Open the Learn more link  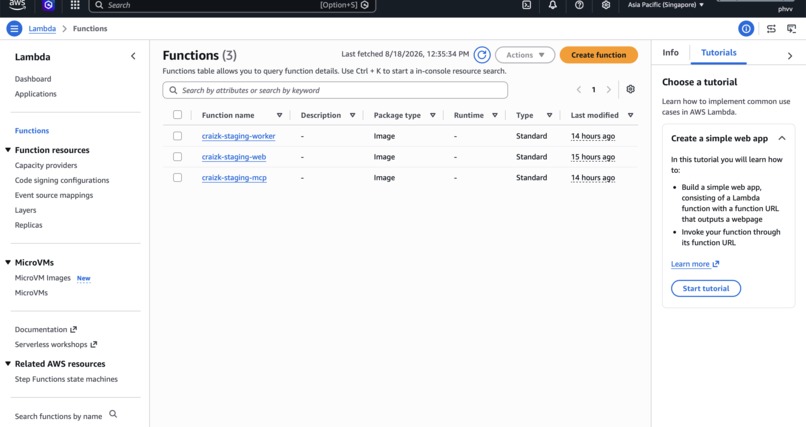pyautogui.click(x=695, y=264)
